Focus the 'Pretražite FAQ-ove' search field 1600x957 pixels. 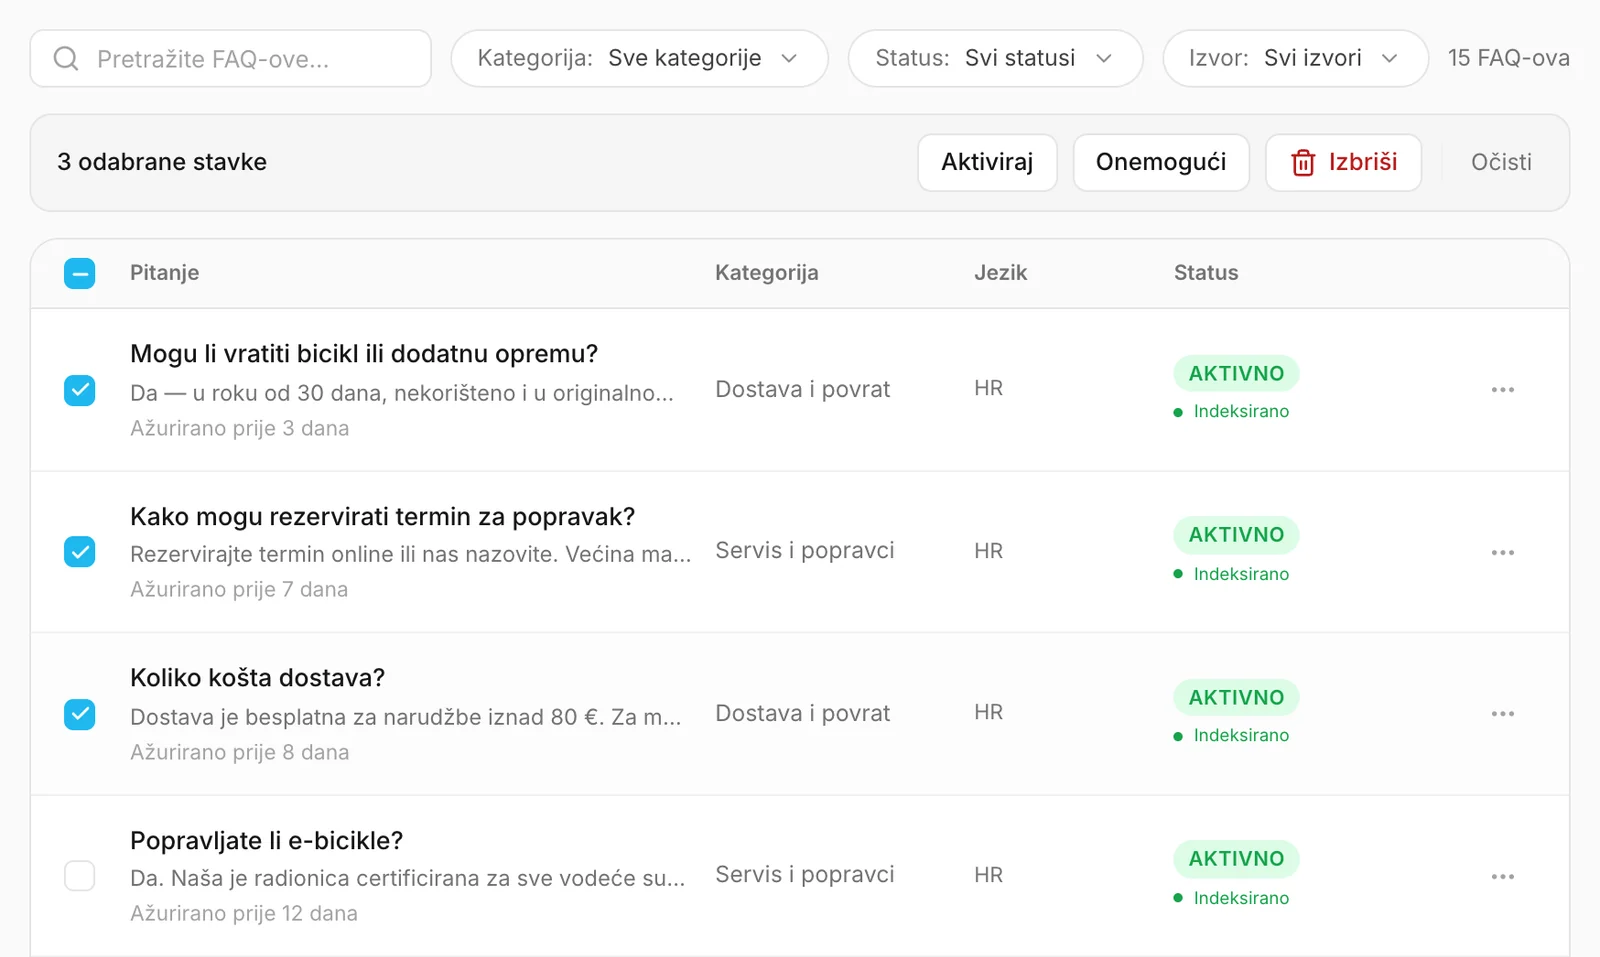pyautogui.click(x=231, y=58)
